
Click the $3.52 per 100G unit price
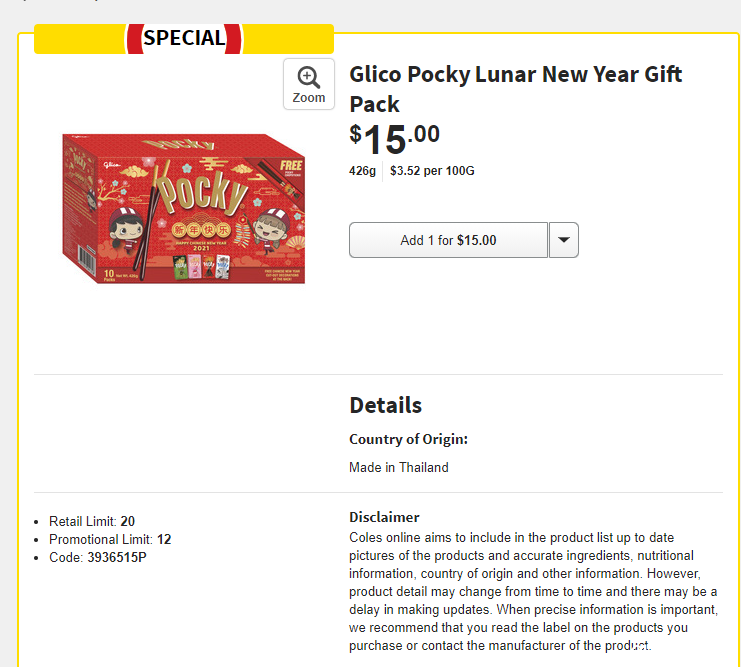tap(432, 171)
